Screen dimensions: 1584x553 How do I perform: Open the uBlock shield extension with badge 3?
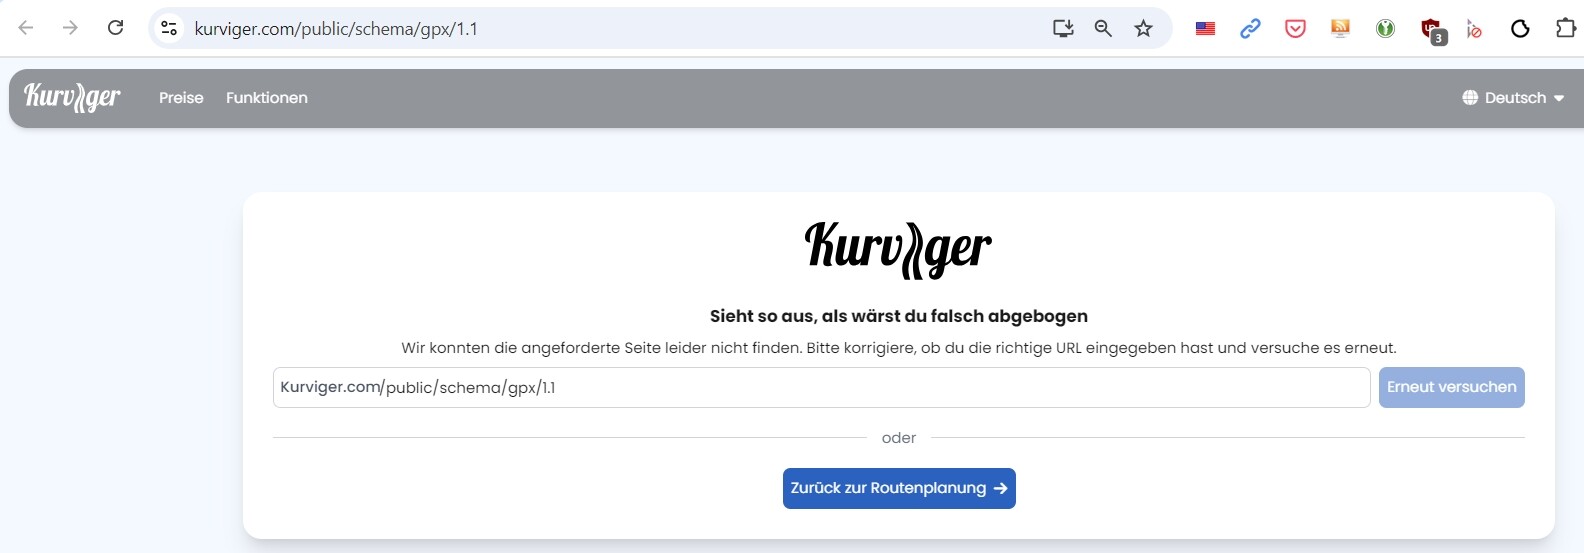[x=1433, y=30]
